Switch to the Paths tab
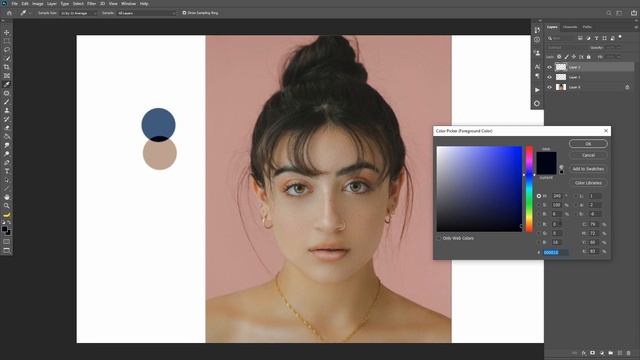Viewport: 640px width, 360px height. [587, 27]
